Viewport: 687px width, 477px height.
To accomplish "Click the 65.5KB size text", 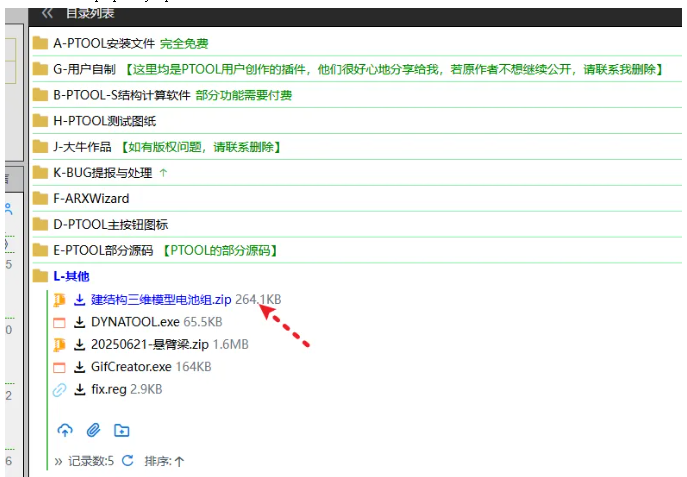I will (203, 322).
